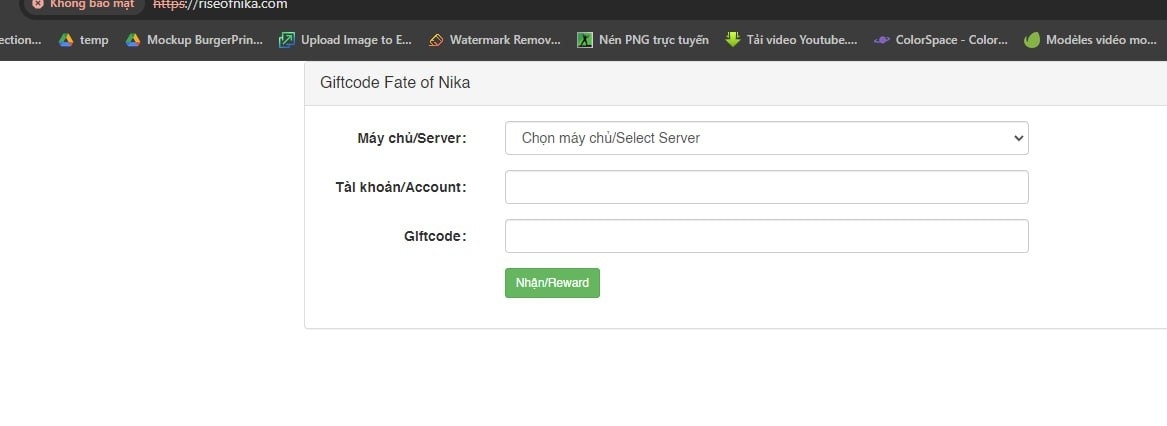
Task: Click the not-secure warning icon in address bar
Action: tap(38, 4)
